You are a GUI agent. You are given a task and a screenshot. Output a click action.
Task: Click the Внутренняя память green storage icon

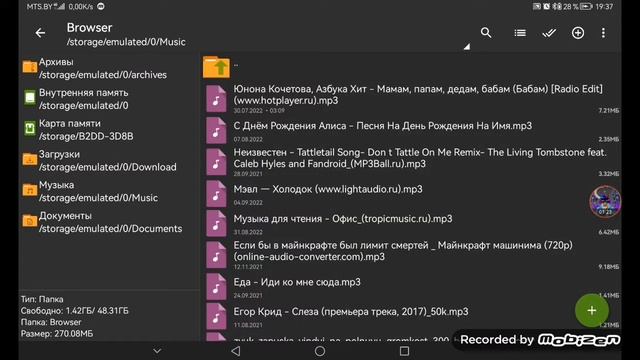click(x=30, y=98)
